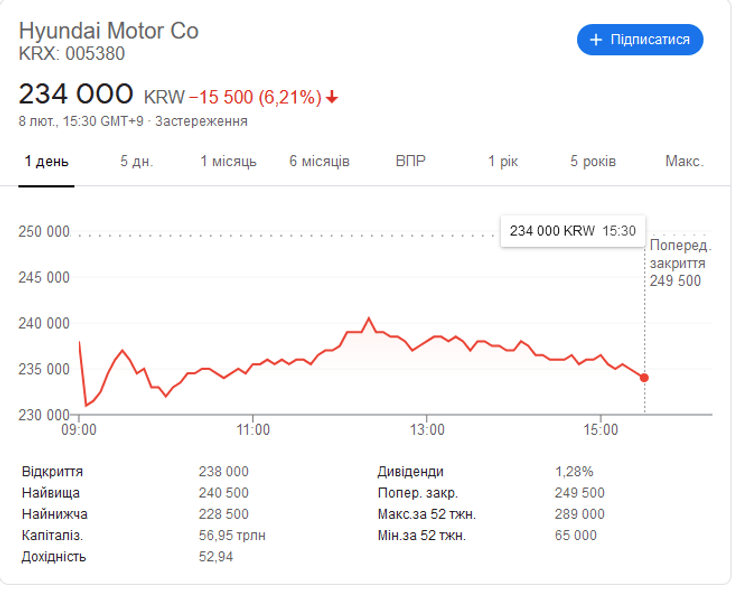Click the red end-point dot on chart
Viewport: 740px width, 589px height.
click(644, 377)
